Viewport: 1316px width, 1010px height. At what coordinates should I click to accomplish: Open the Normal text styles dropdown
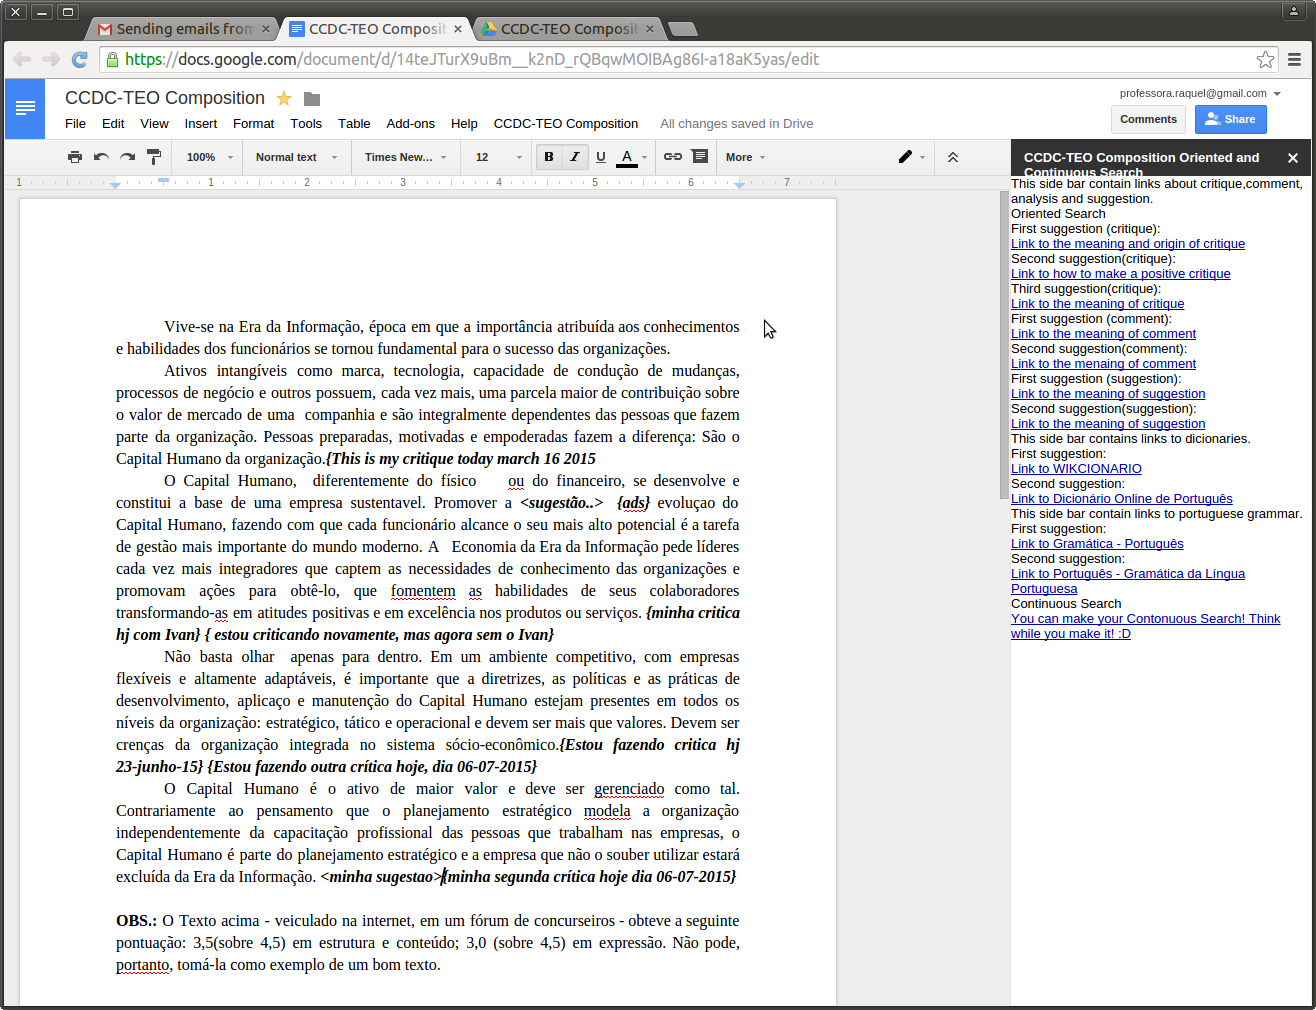pos(296,157)
